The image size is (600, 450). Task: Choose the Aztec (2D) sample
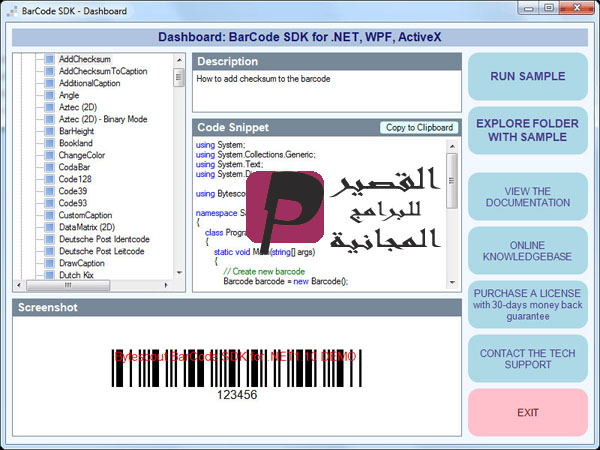pos(78,107)
